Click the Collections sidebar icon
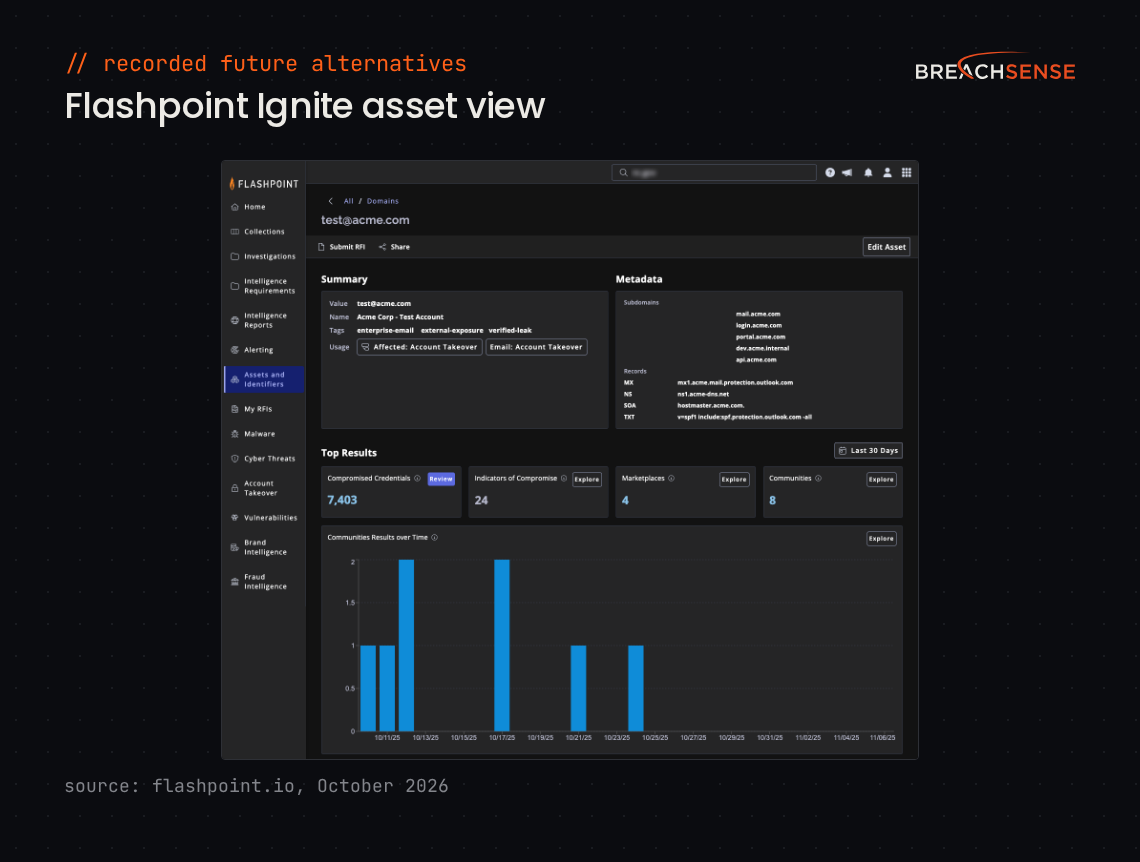1140x862 pixels. [x=235, y=232]
